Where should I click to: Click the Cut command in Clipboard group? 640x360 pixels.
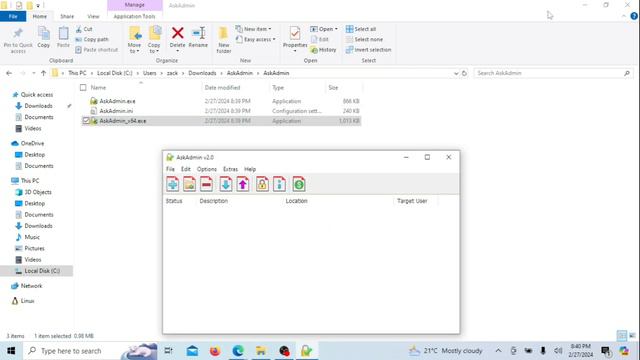point(84,29)
